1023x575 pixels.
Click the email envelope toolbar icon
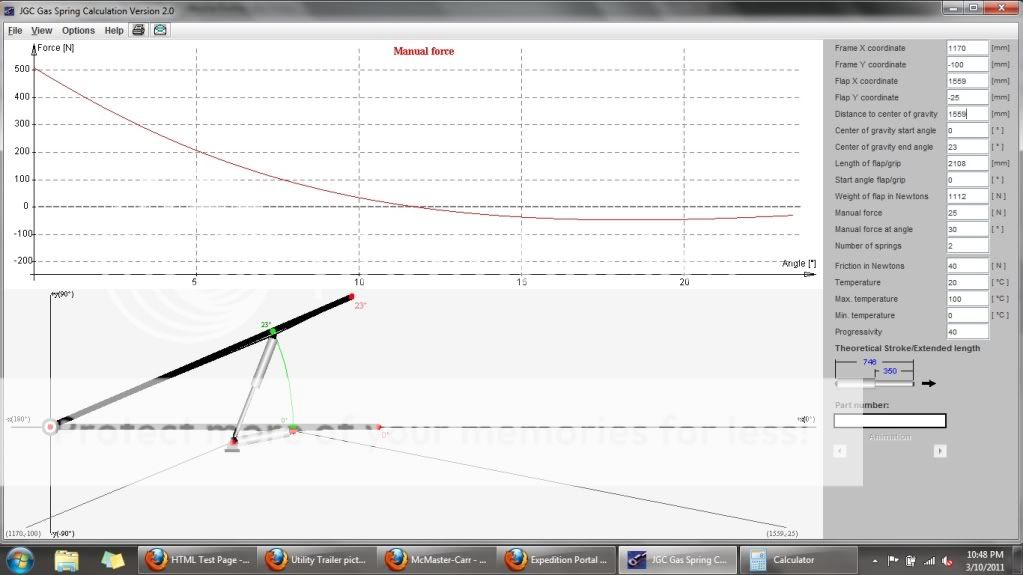pyautogui.click(x=160, y=30)
